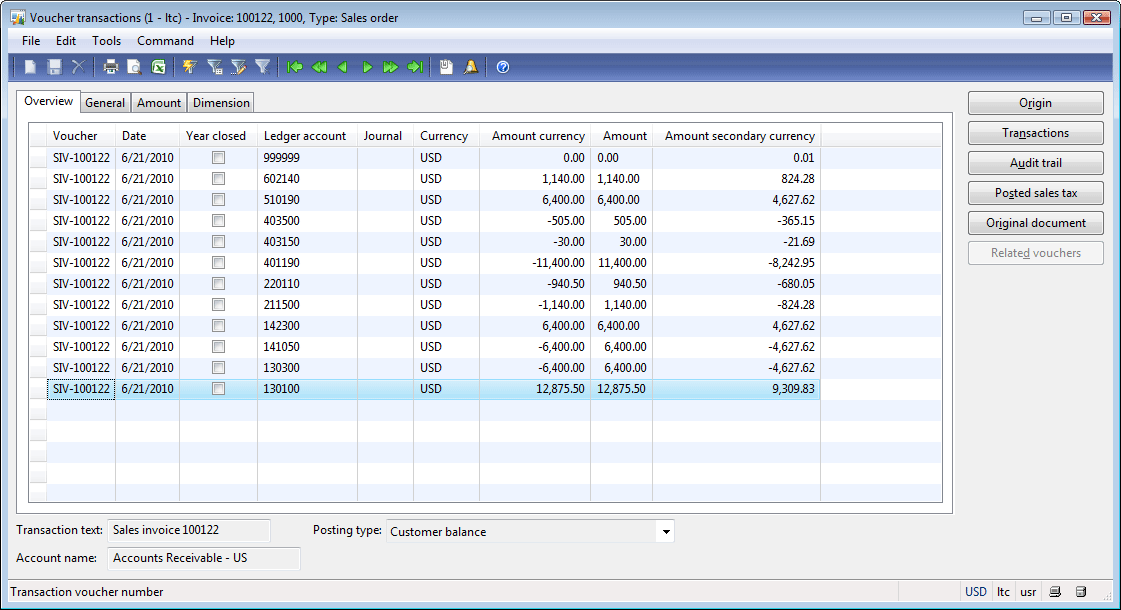Click the server icon in status bar
Viewport: 1121px width, 610px height.
pos(1081,591)
